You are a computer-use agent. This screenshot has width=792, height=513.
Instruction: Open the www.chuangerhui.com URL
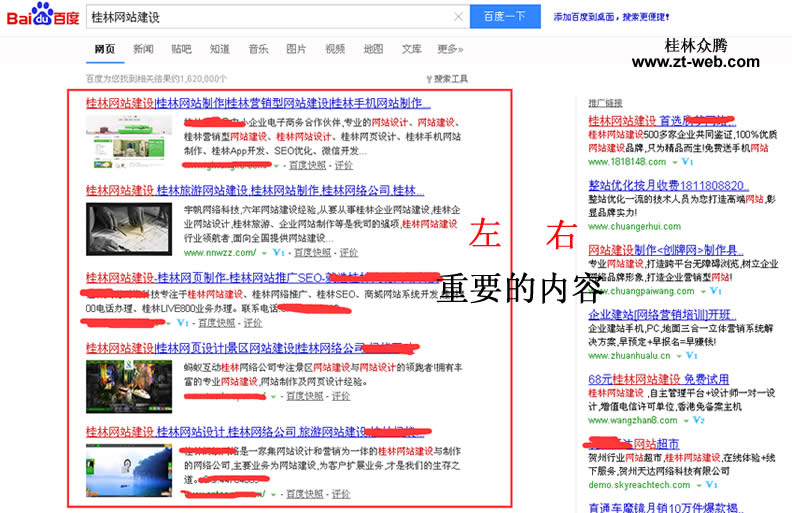pos(634,227)
